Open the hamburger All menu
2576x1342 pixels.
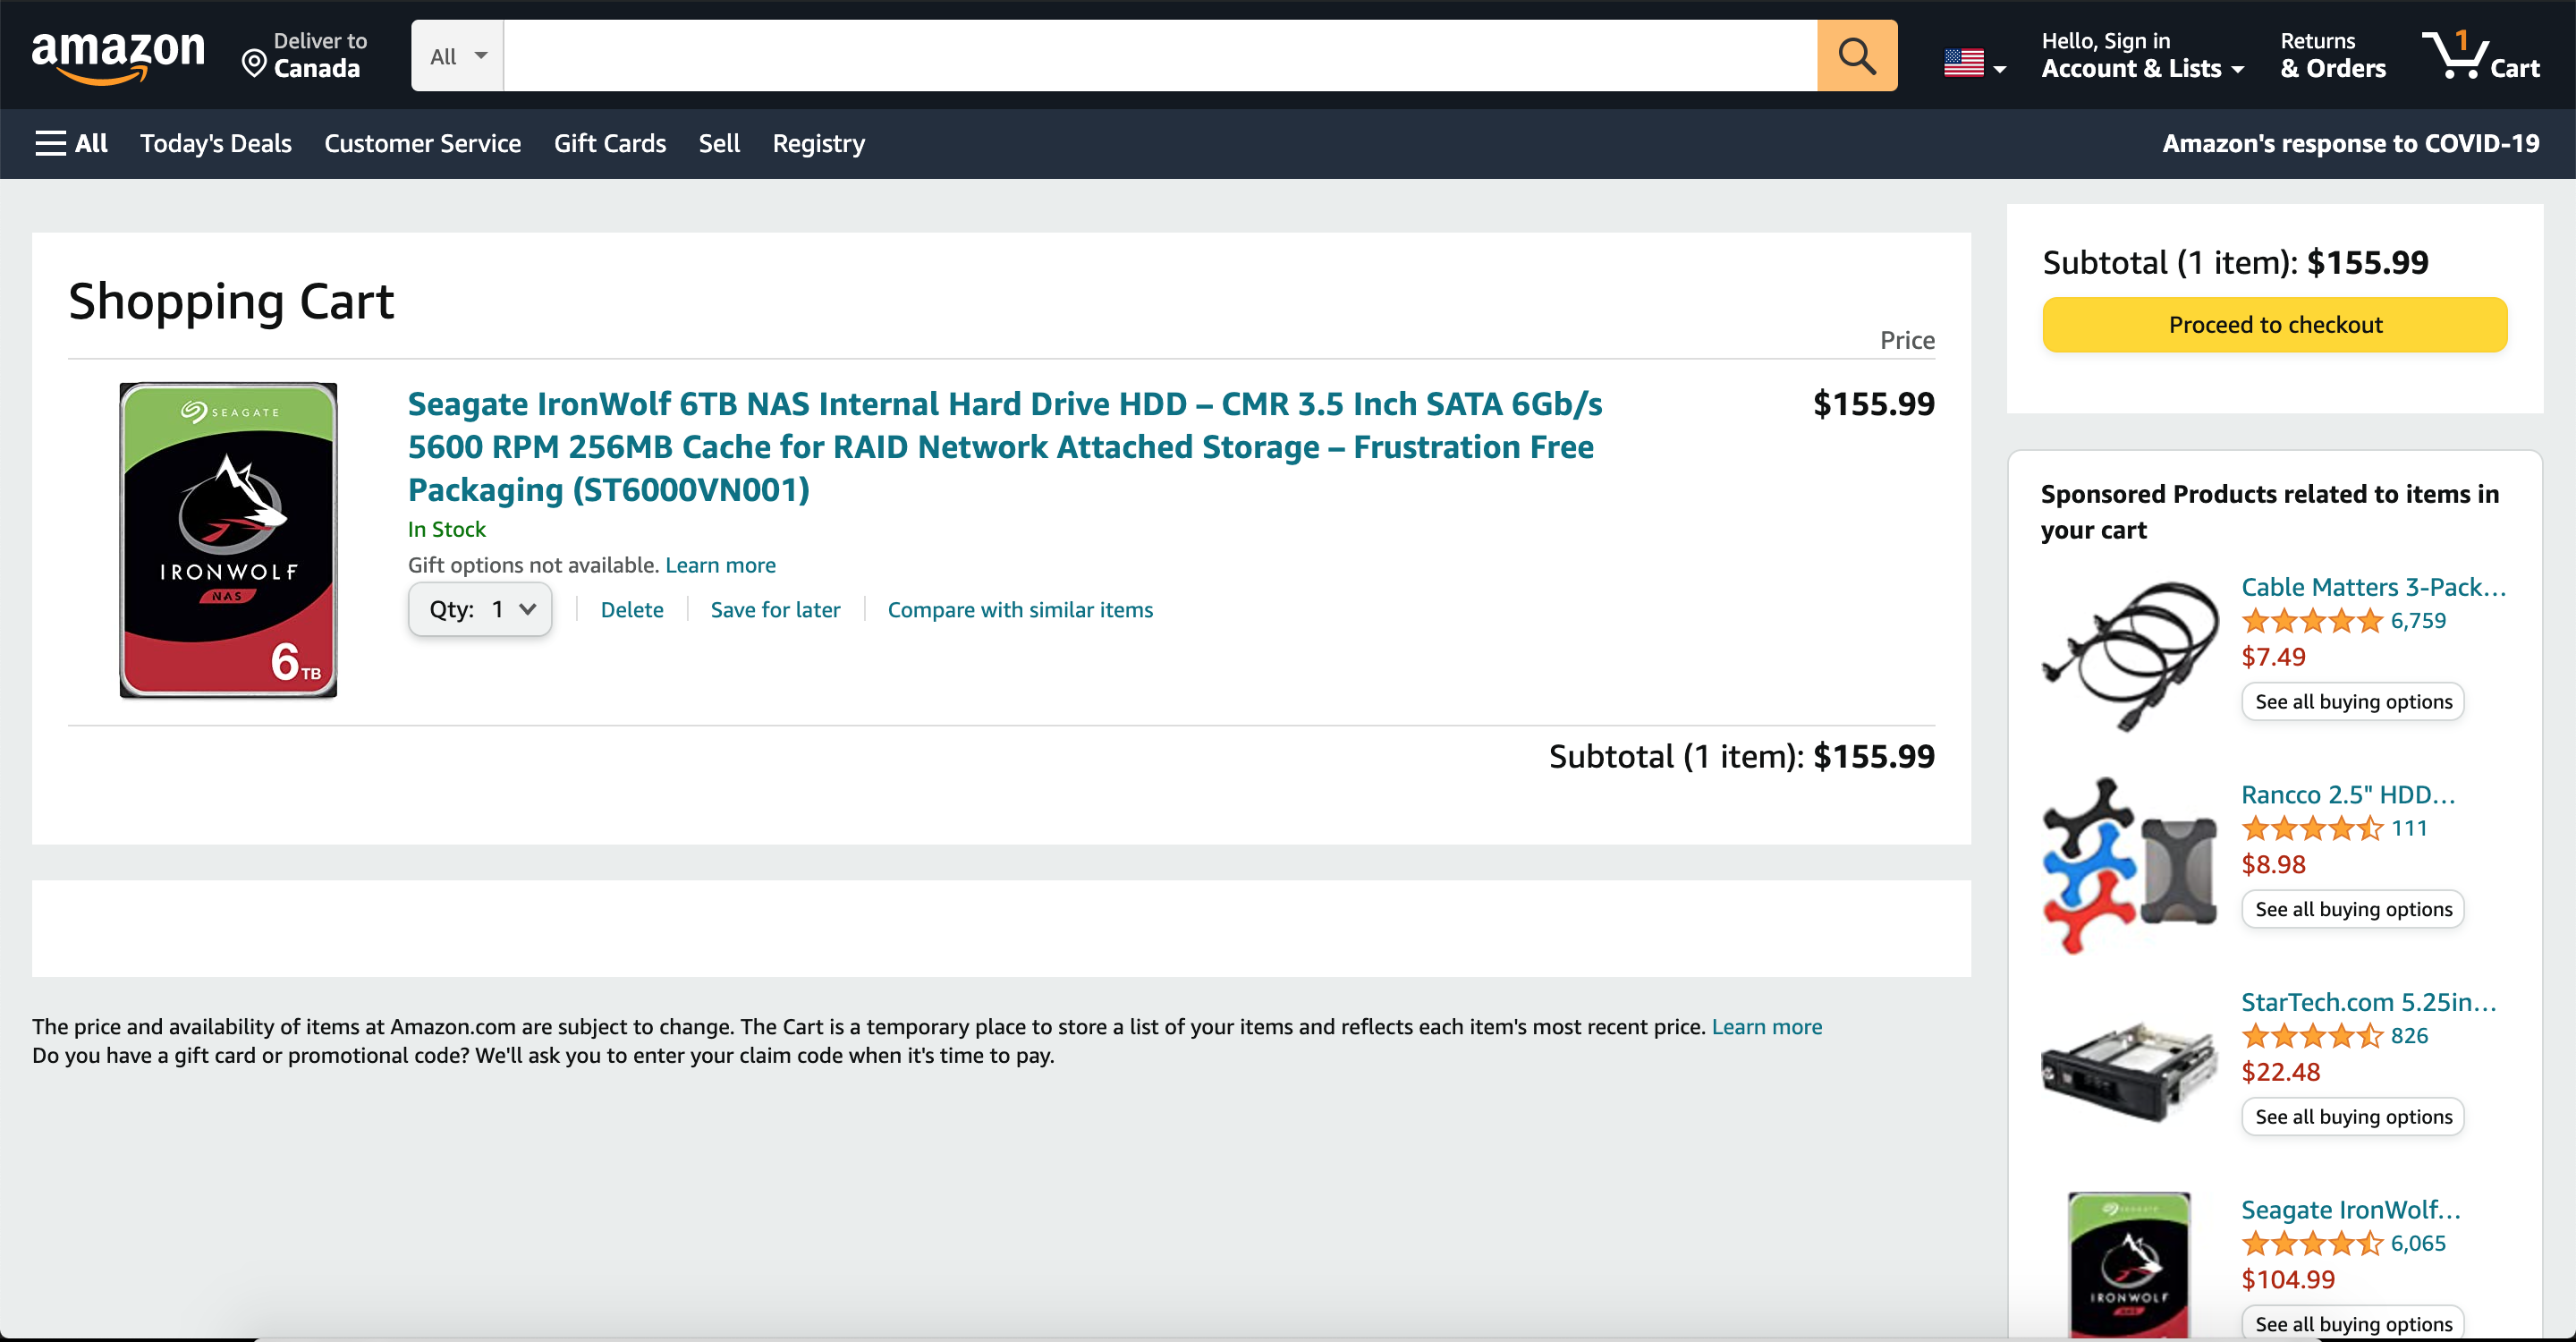[71, 143]
